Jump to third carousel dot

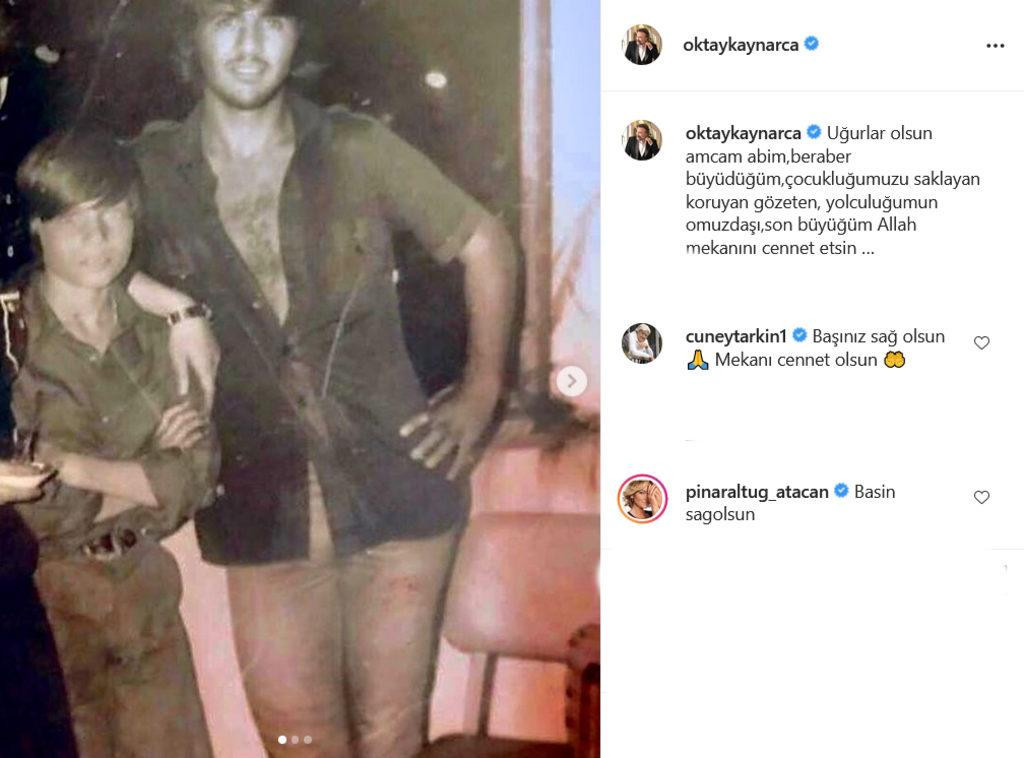308,740
